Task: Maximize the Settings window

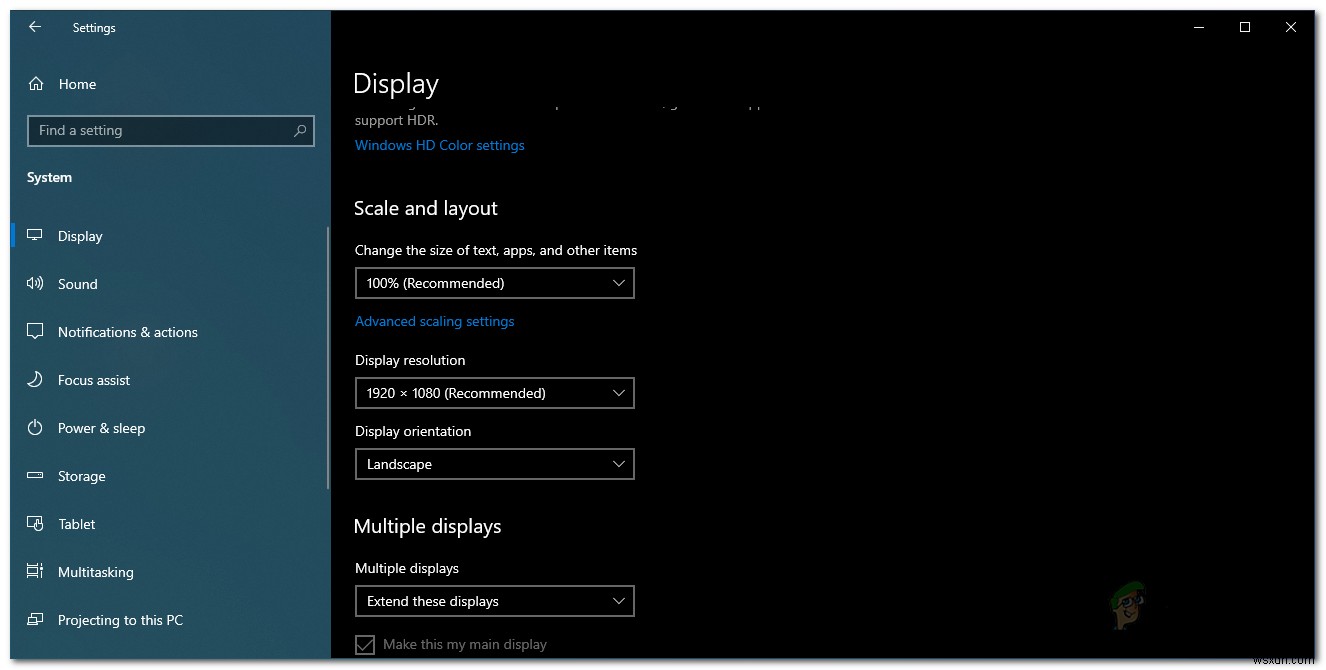Action: (1245, 27)
